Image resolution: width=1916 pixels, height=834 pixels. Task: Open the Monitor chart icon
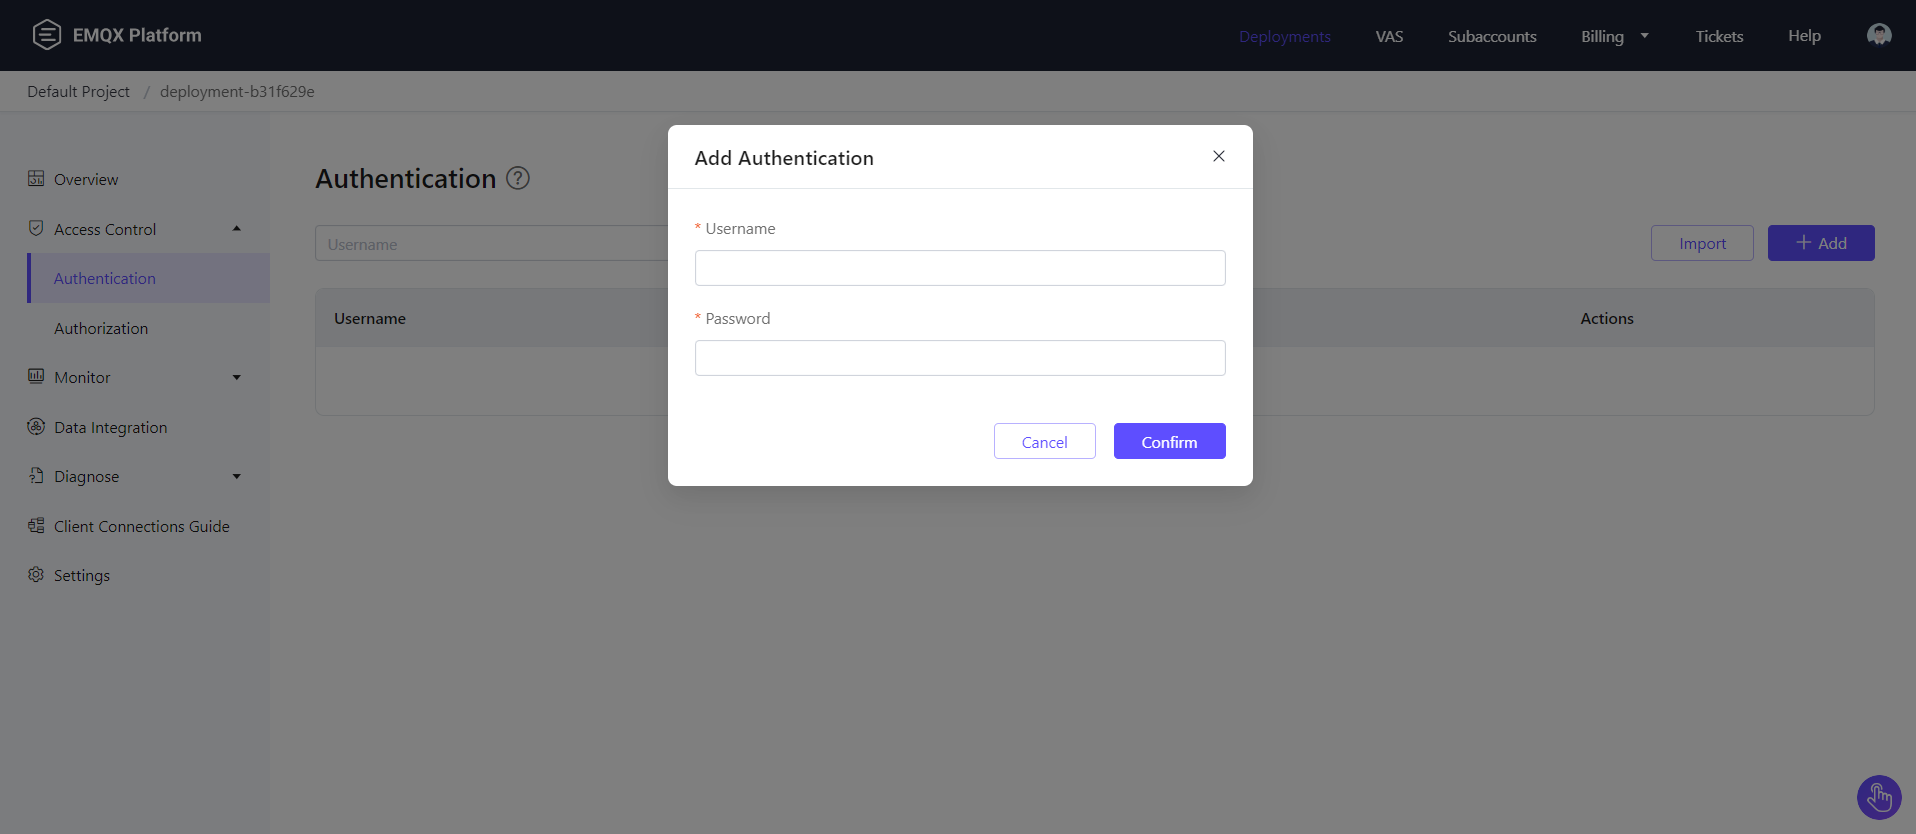point(36,377)
